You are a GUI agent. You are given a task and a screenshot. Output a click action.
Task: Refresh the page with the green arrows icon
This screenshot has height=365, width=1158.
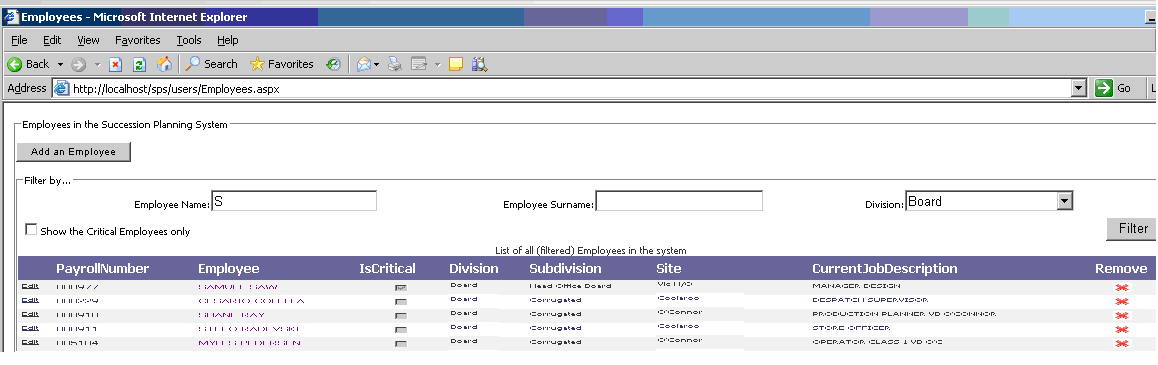[140, 65]
